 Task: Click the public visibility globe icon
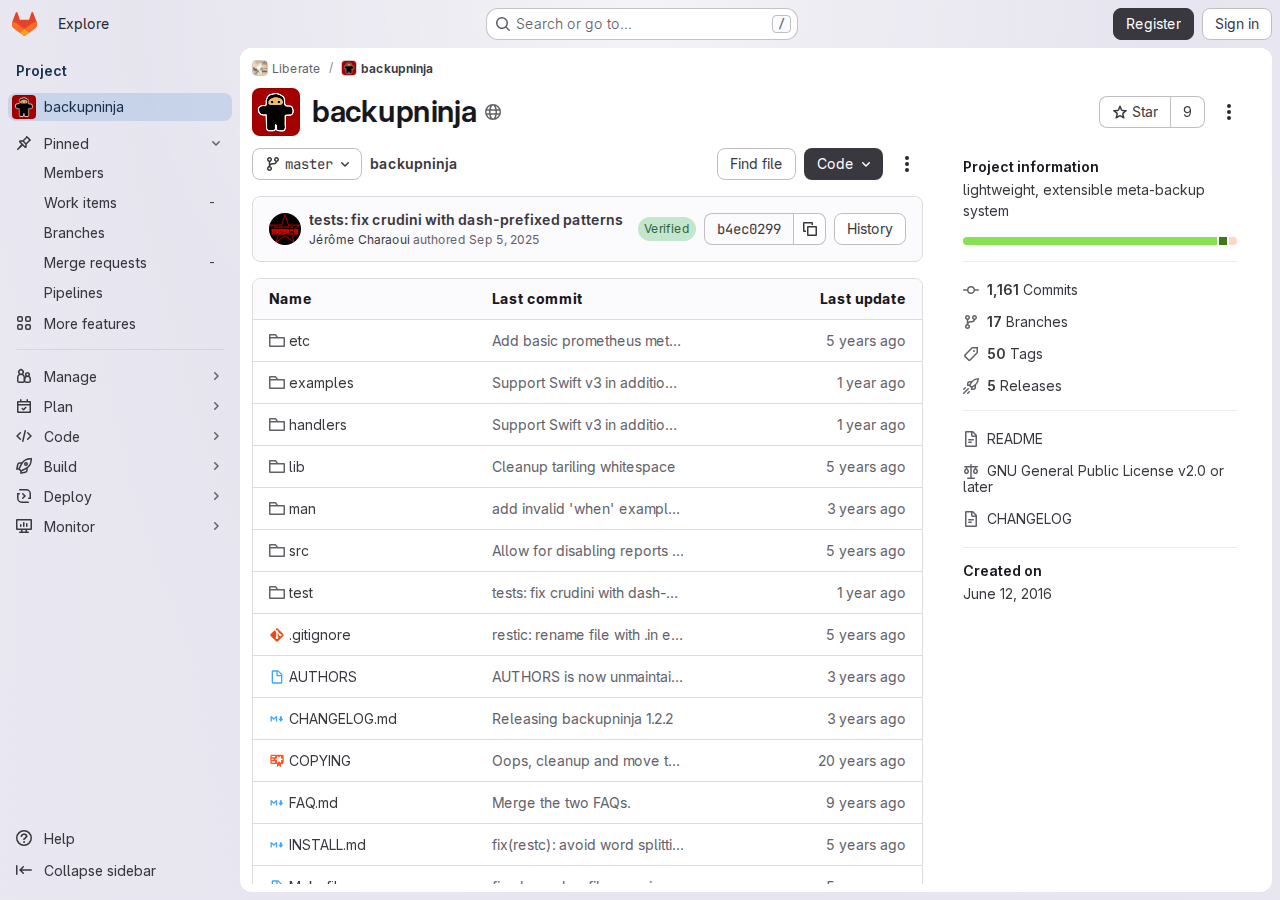[x=493, y=112]
